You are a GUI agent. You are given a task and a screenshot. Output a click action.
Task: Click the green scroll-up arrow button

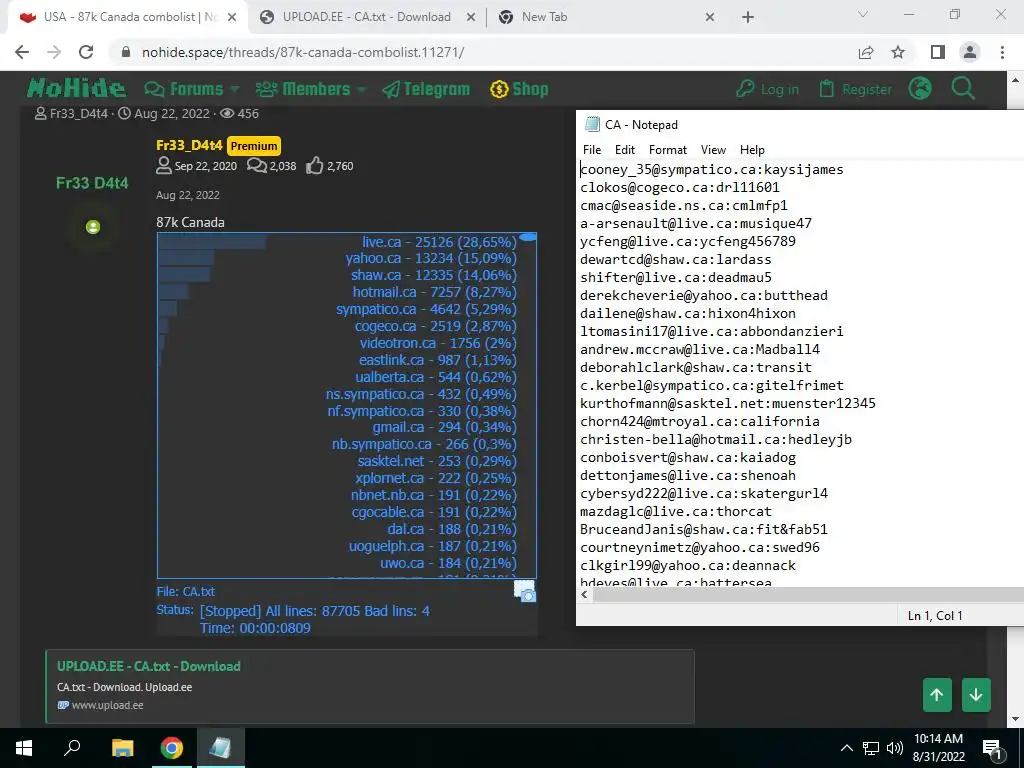(937, 695)
